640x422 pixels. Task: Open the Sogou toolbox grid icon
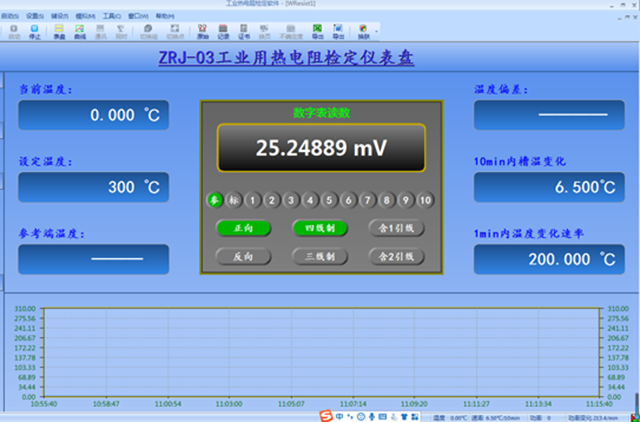(415, 416)
